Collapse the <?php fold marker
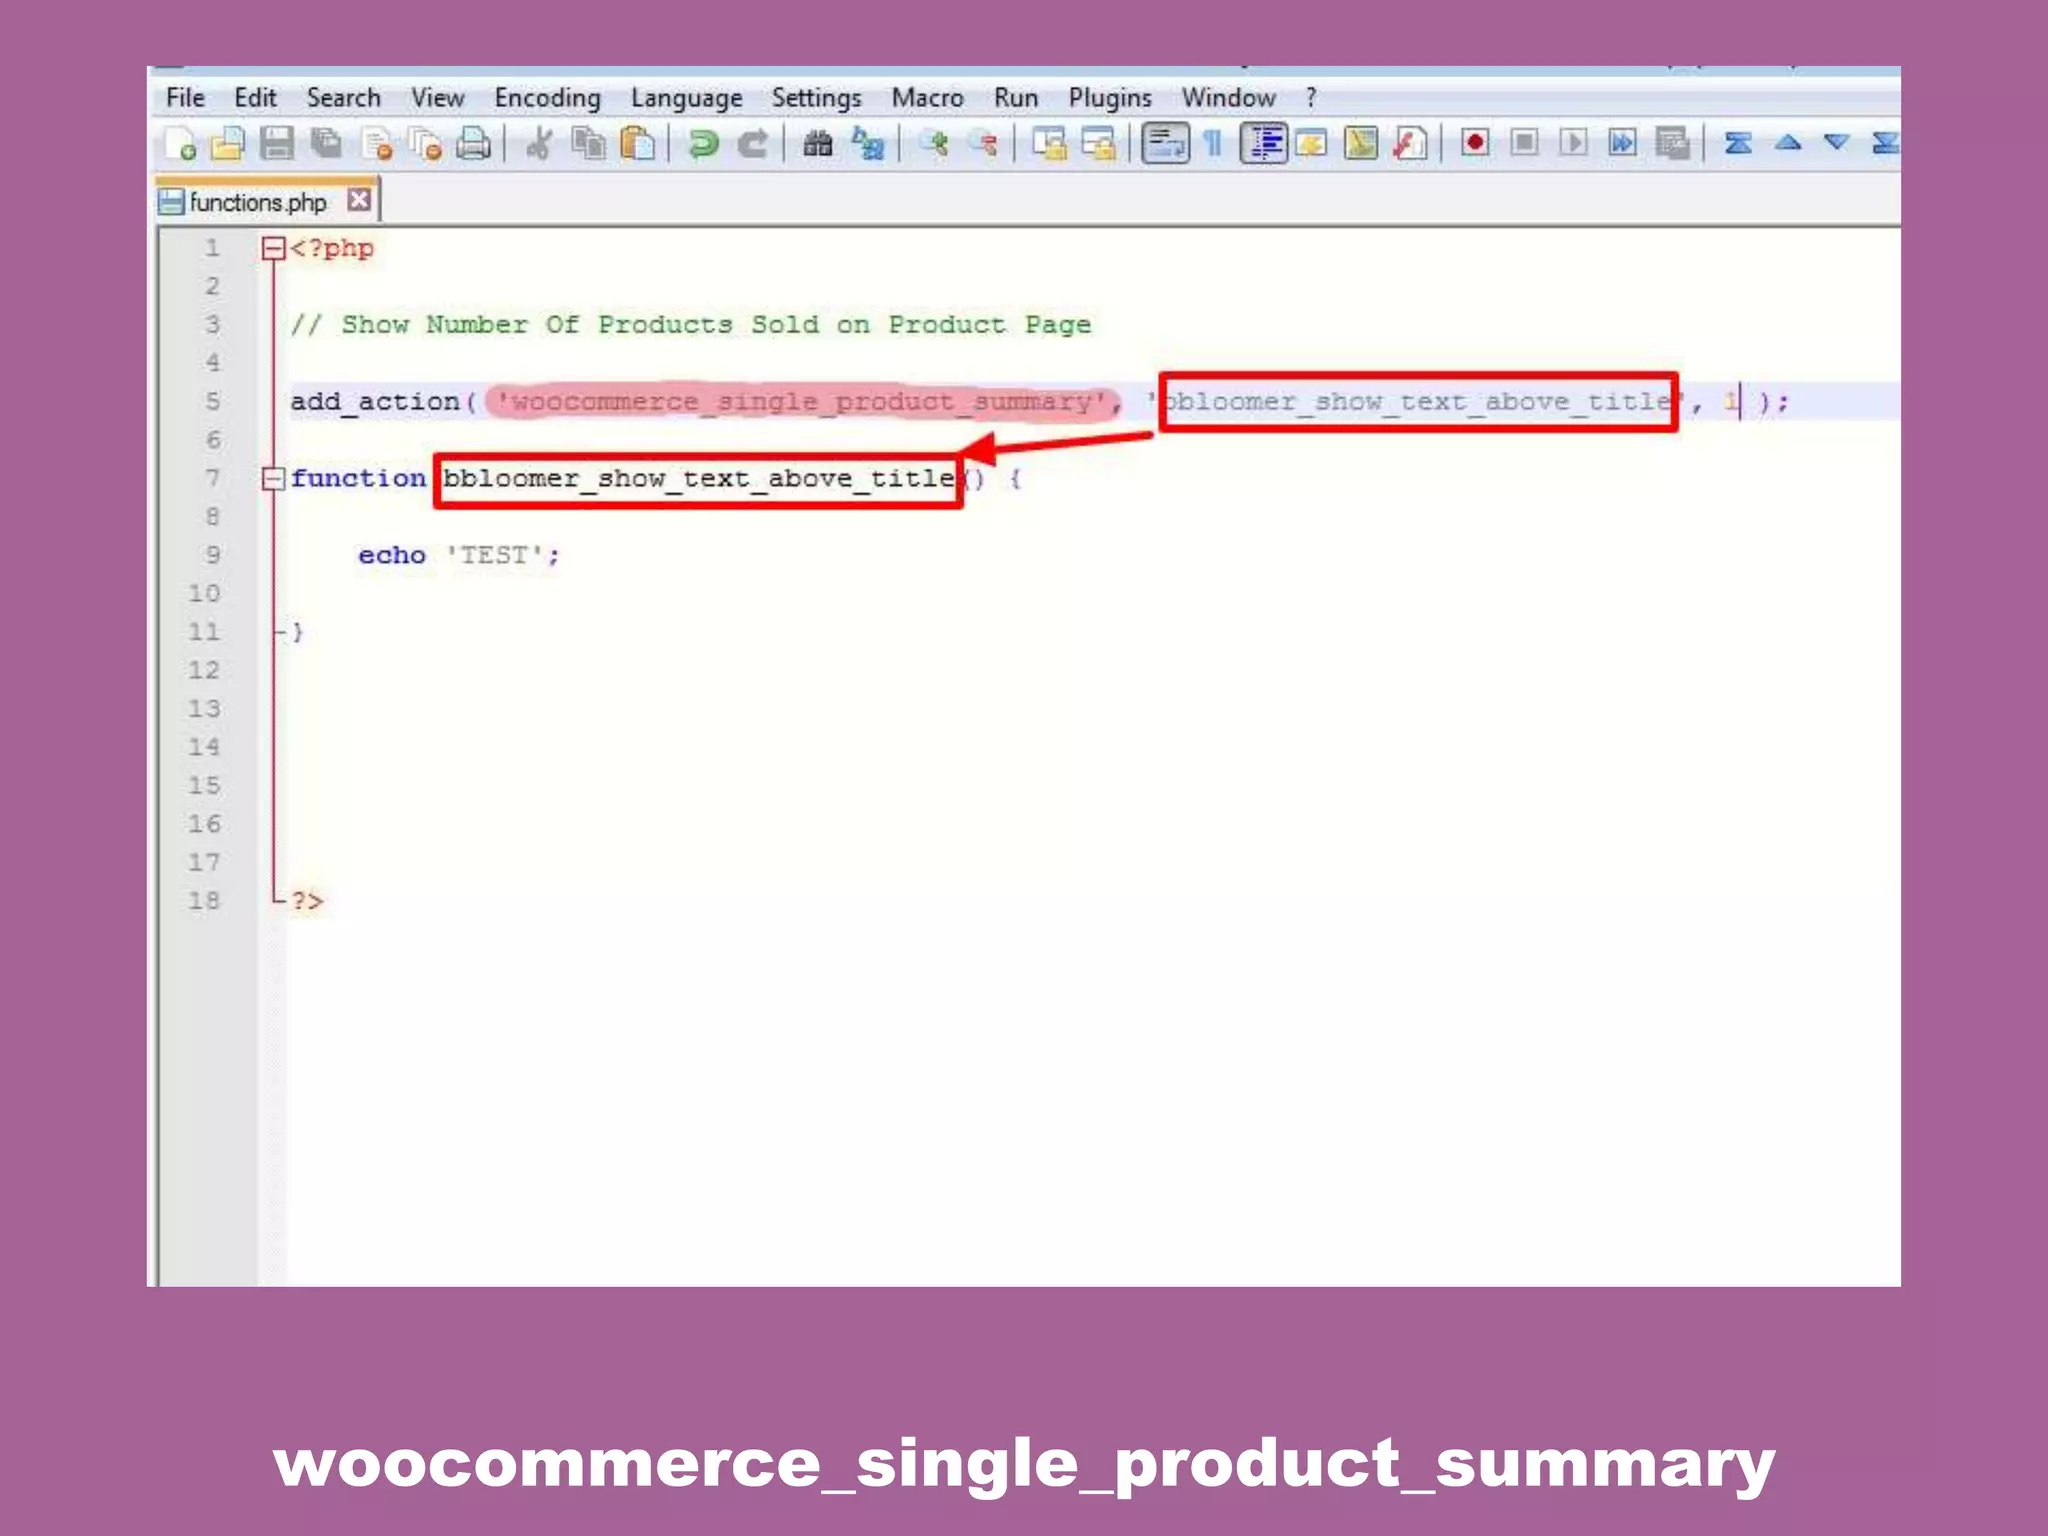The image size is (2048, 1536). (273, 248)
